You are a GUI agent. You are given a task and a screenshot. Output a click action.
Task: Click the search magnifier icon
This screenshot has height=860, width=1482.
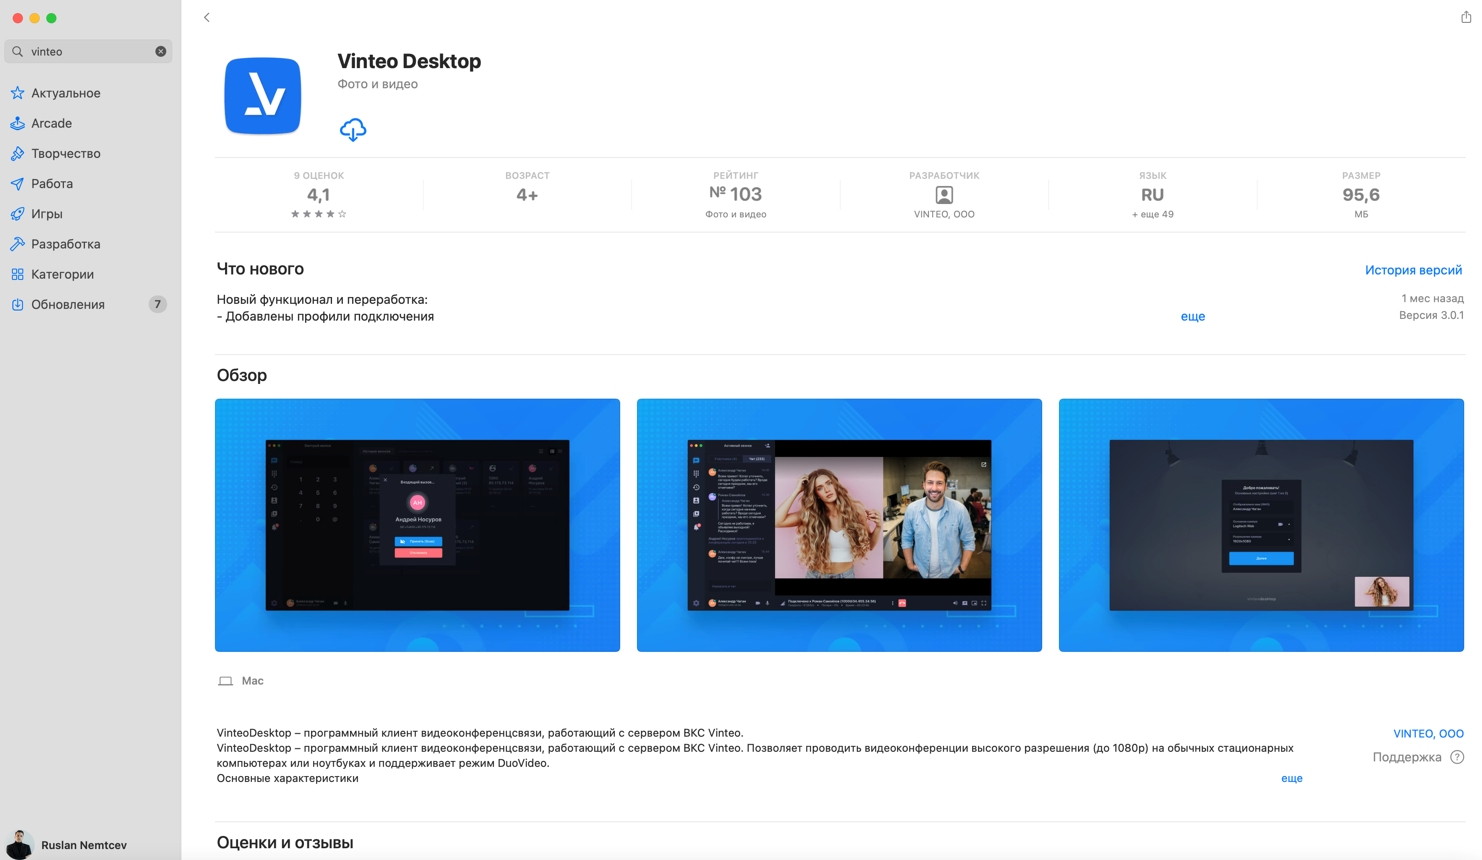coord(18,51)
